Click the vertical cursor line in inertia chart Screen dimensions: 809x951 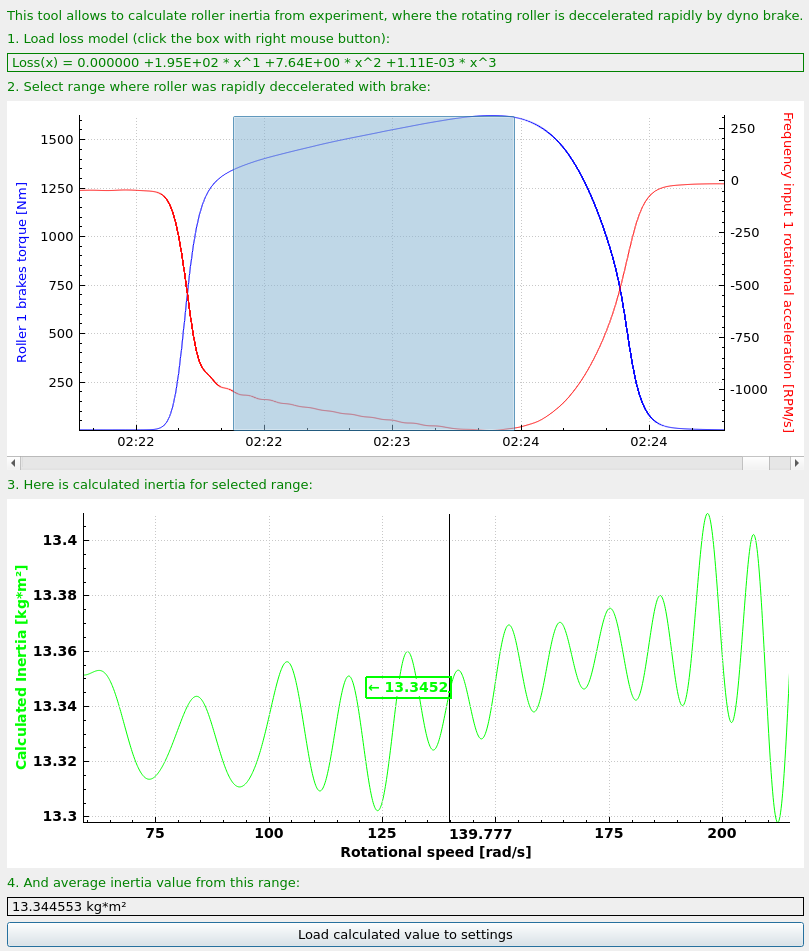point(449,667)
